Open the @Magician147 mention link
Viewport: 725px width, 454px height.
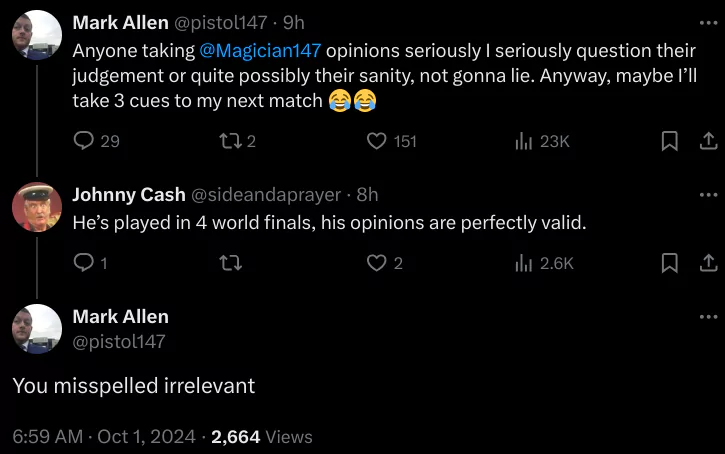coord(260,50)
